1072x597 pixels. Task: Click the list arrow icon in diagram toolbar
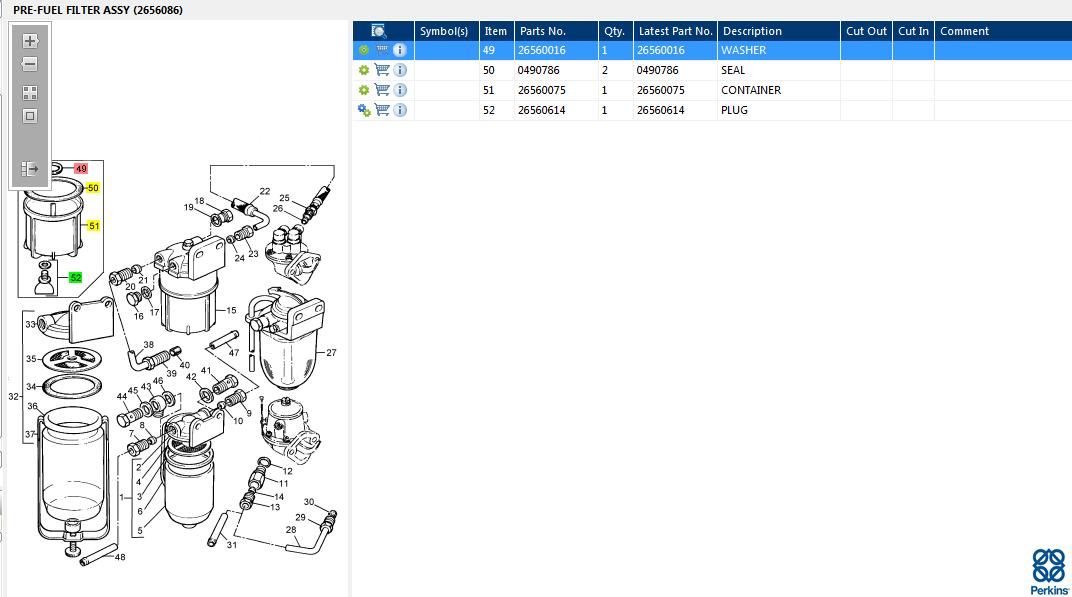[x=30, y=169]
